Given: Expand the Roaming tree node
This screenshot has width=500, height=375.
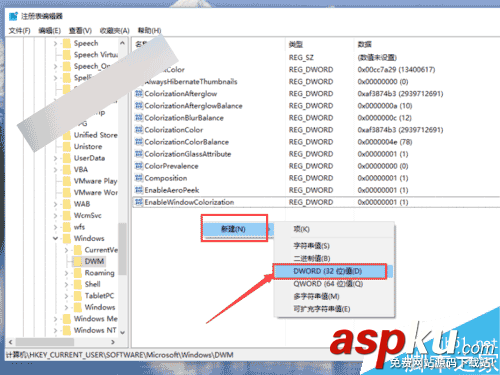Looking at the screenshot, I should pyautogui.click(x=66, y=273).
